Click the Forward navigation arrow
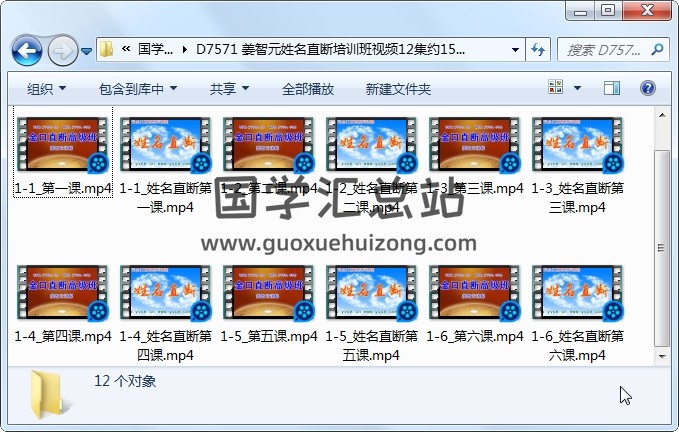Image resolution: width=679 pixels, height=432 pixels. (x=62, y=51)
